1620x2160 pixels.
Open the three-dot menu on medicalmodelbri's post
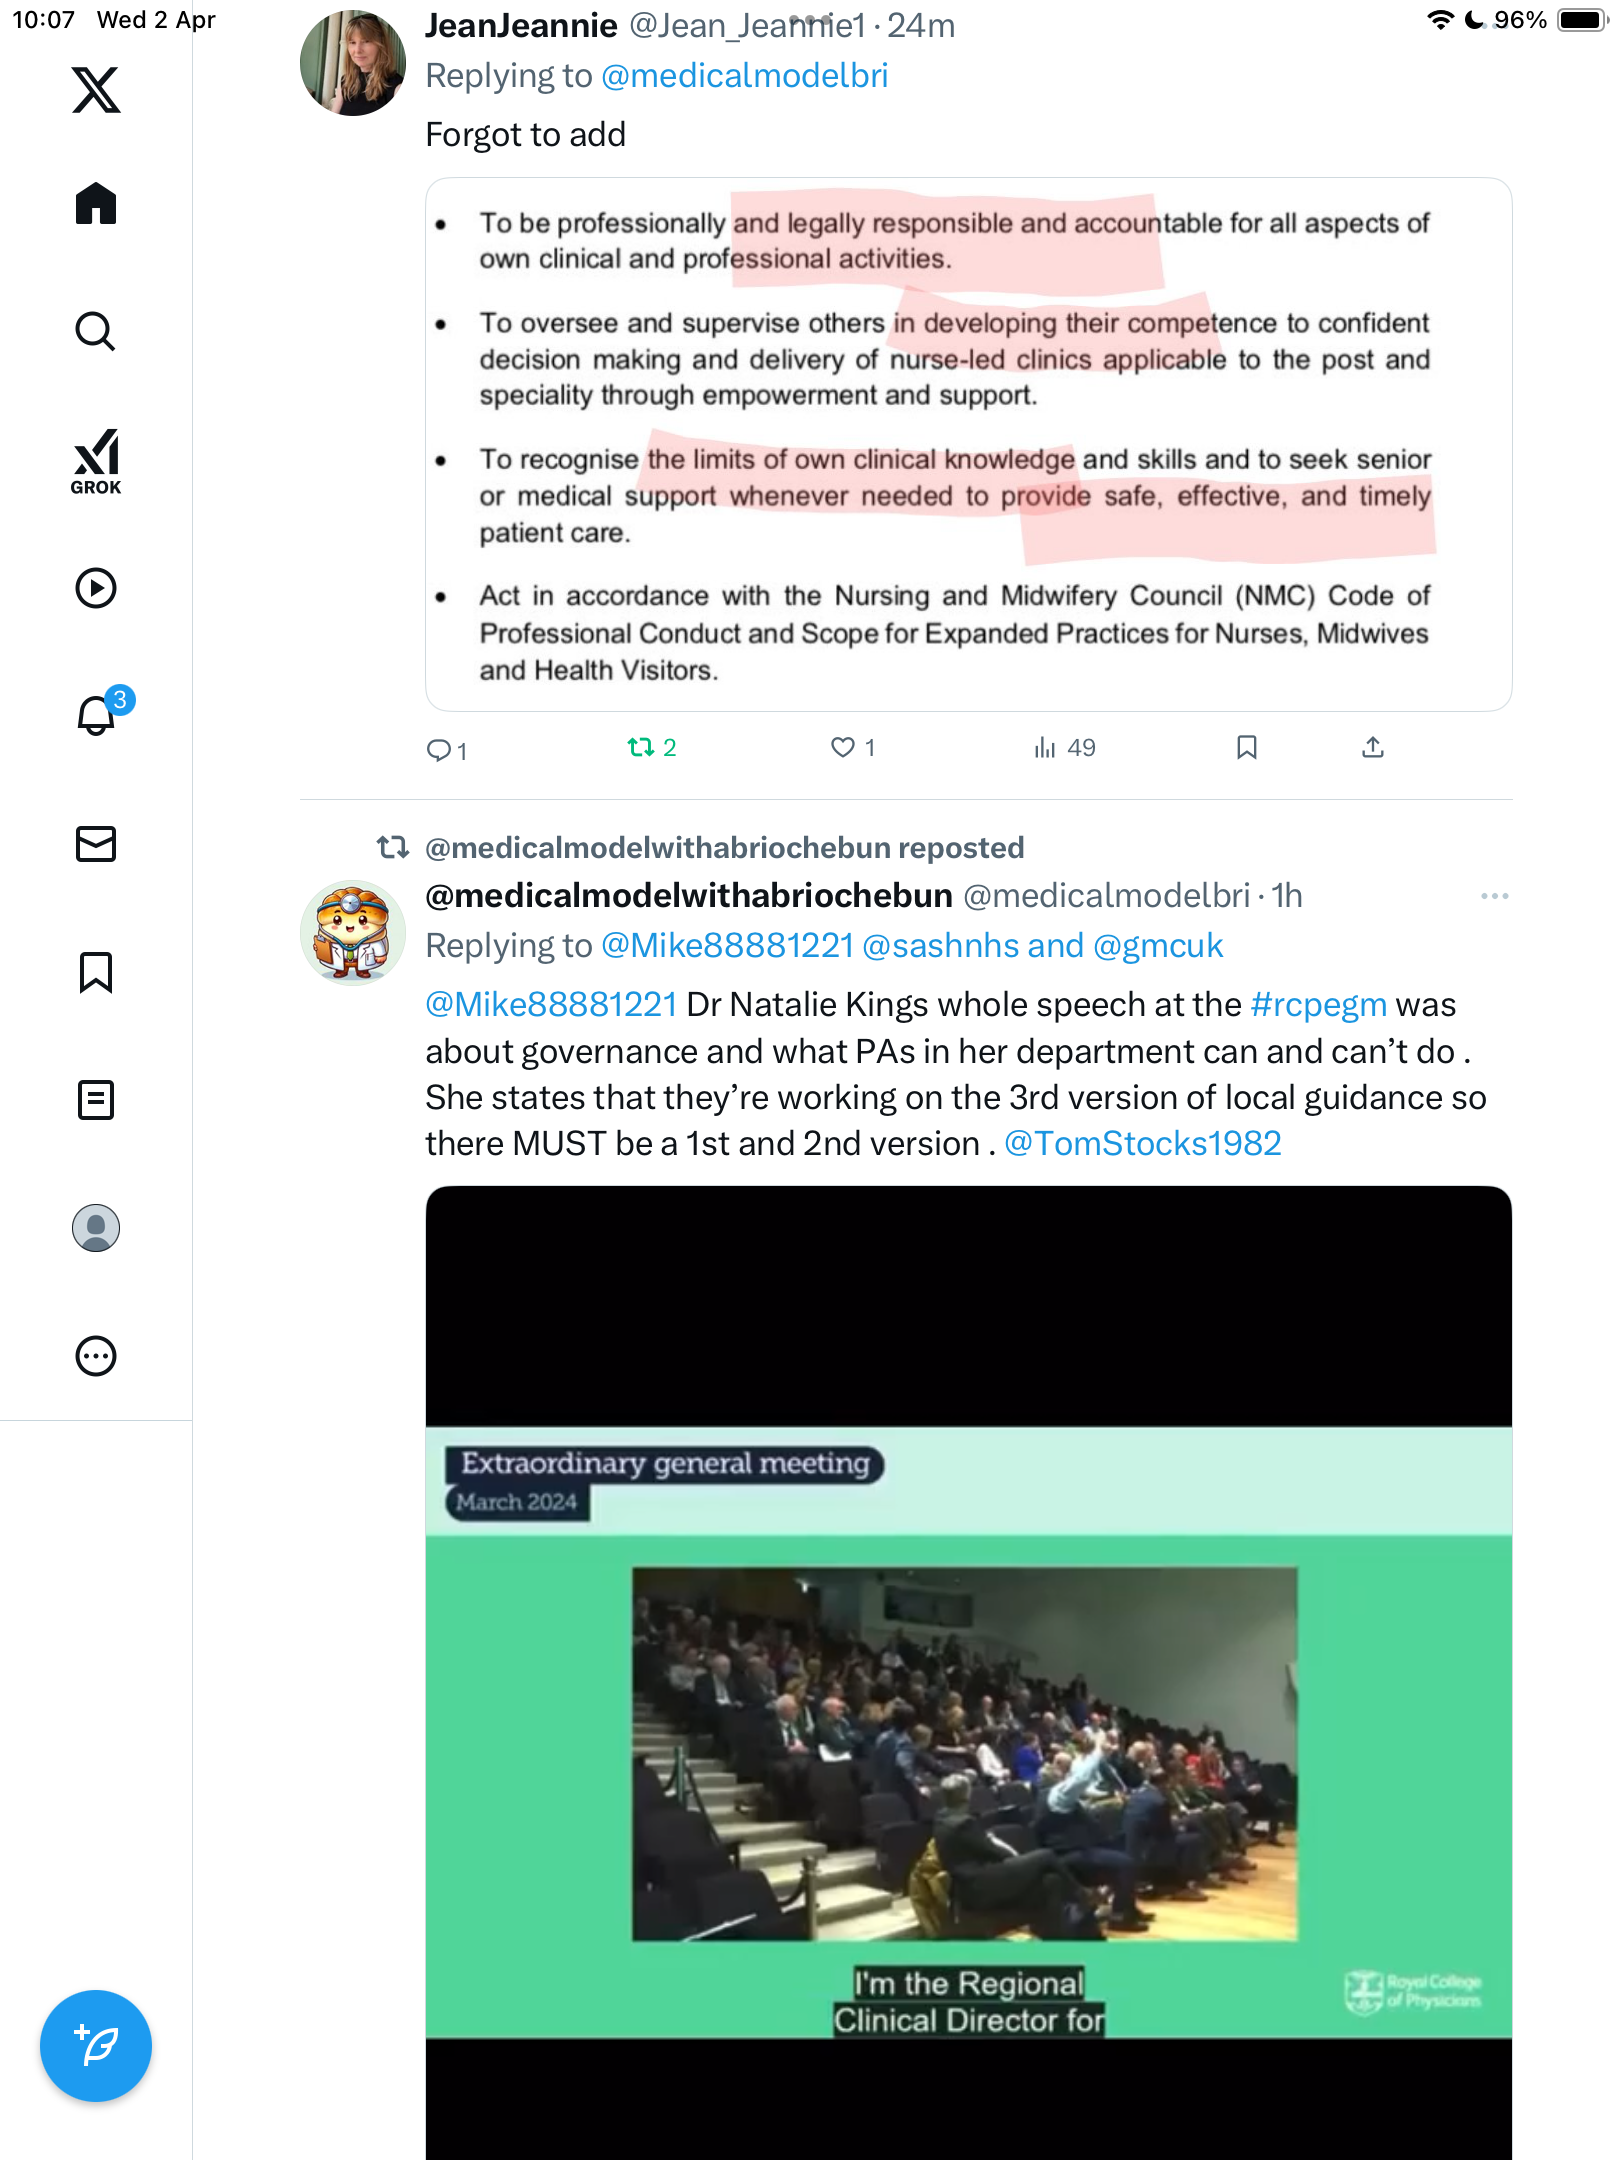point(1494,896)
